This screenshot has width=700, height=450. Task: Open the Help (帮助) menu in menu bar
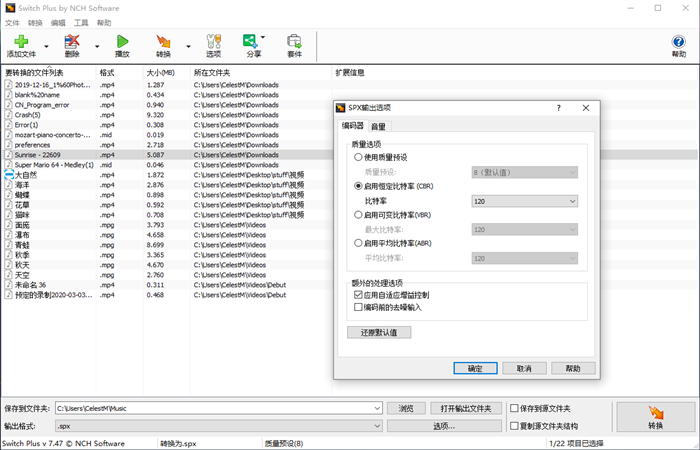click(104, 23)
